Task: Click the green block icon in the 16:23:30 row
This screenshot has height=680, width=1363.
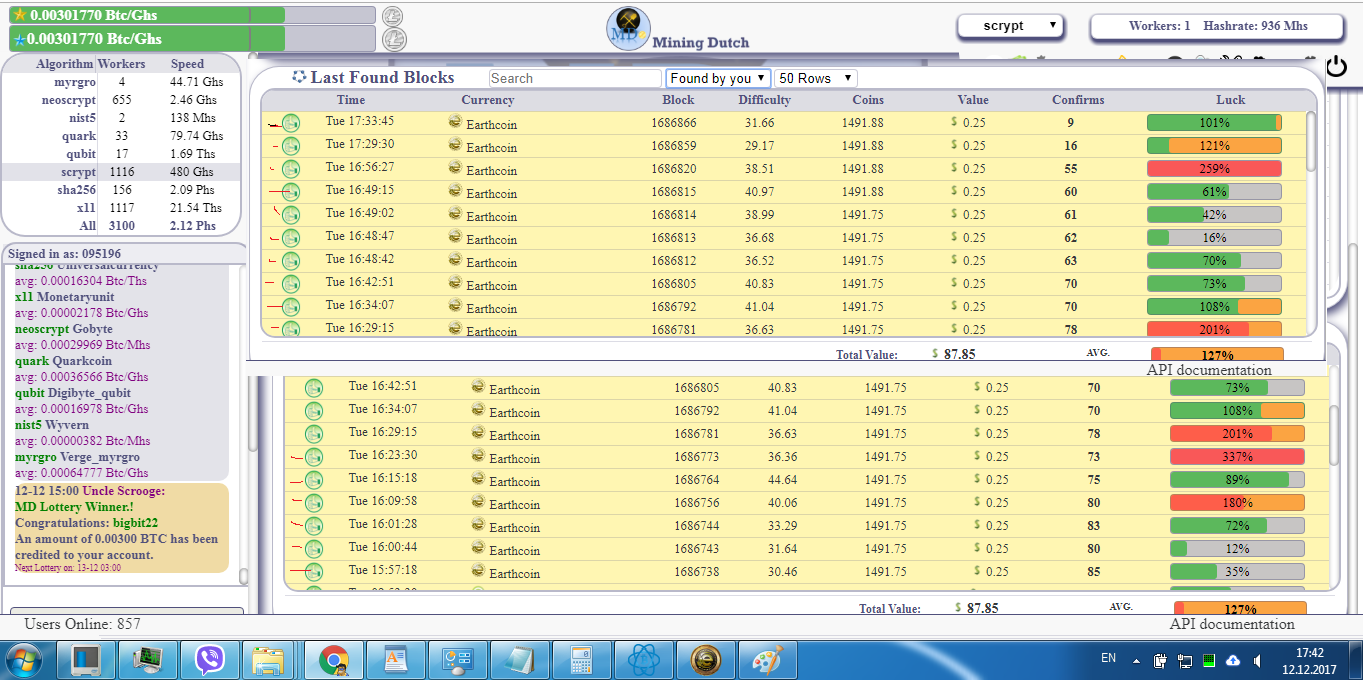Action: tap(314, 457)
